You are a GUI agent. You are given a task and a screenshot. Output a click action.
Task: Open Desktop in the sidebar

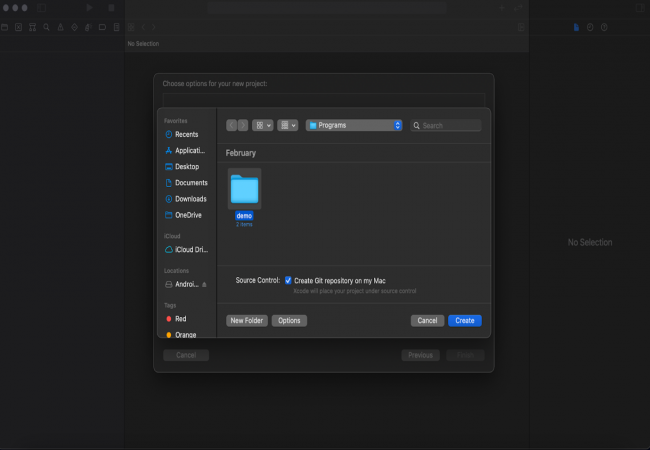[x=187, y=167]
